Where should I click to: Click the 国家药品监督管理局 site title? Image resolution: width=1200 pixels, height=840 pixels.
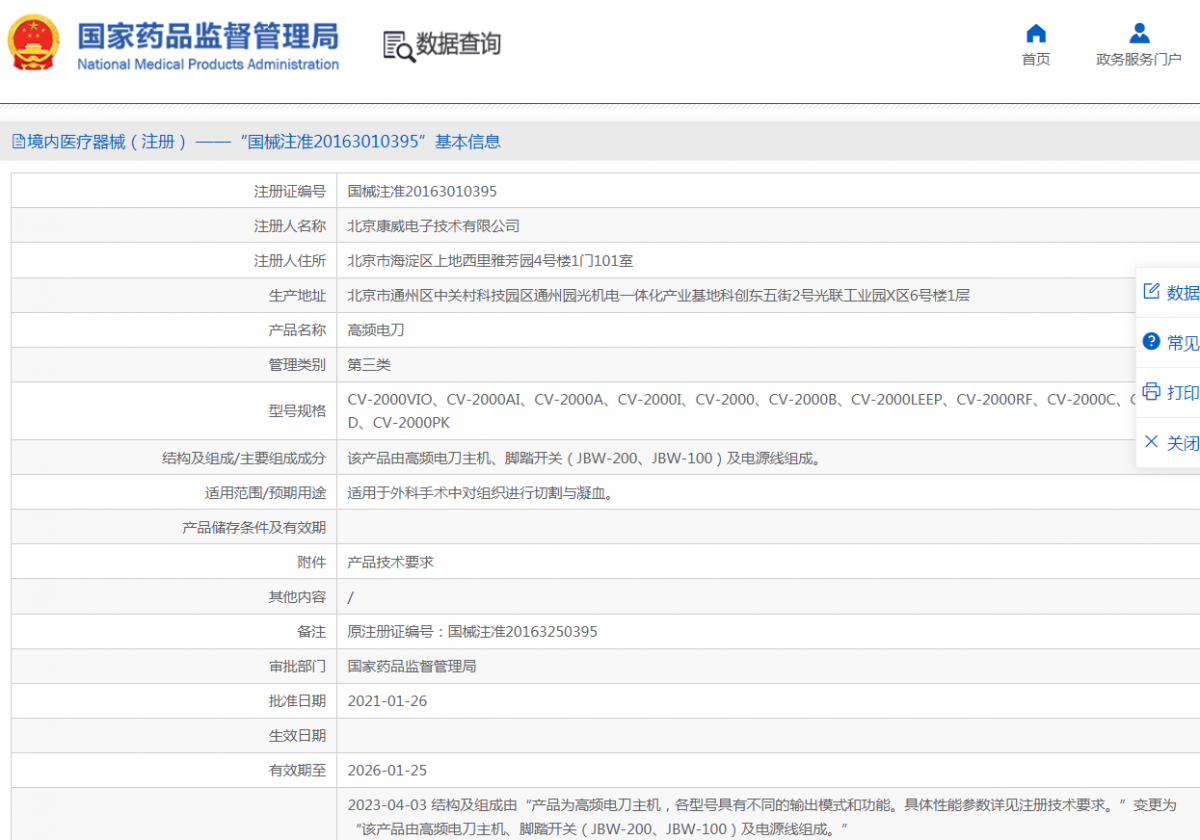pos(208,36)
